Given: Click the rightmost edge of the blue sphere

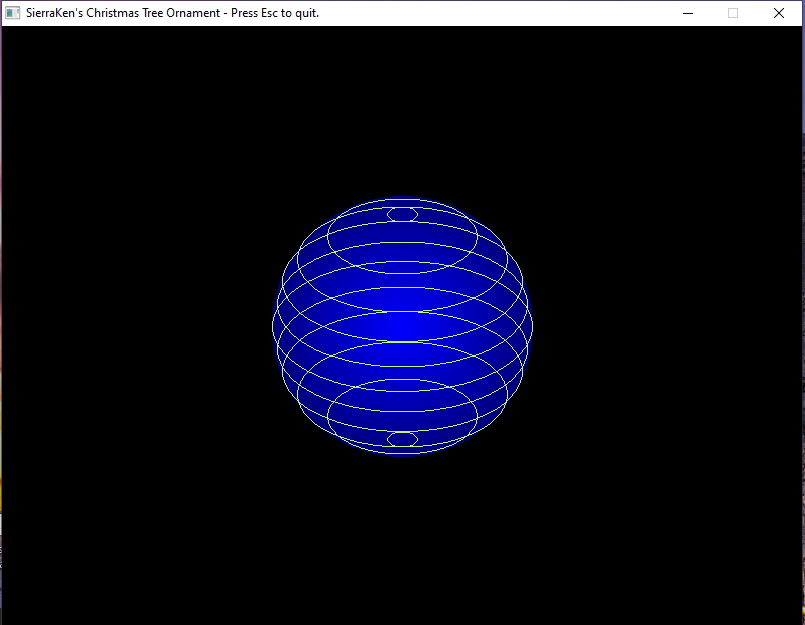Looking at the screenshot, I should [x=530, y=326].
